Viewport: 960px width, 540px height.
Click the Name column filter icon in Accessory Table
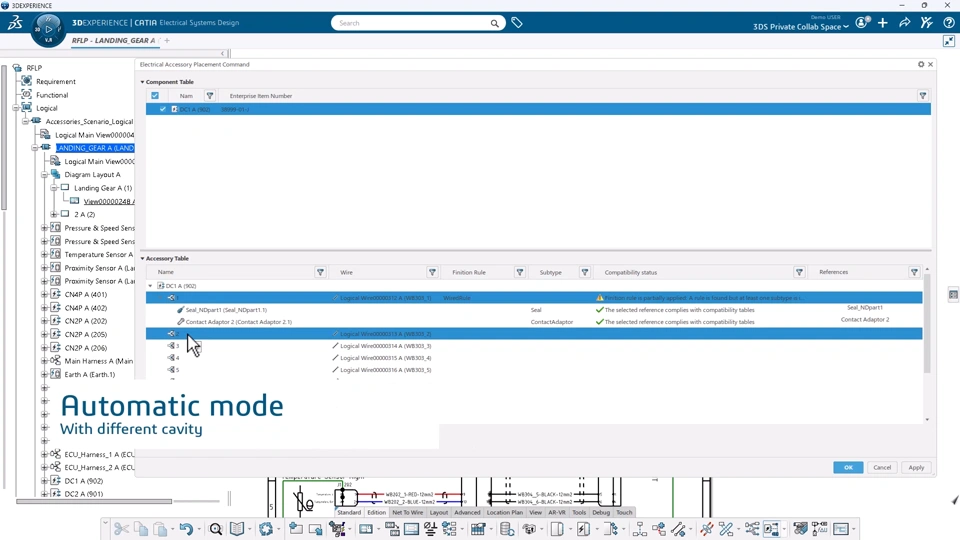320,272
